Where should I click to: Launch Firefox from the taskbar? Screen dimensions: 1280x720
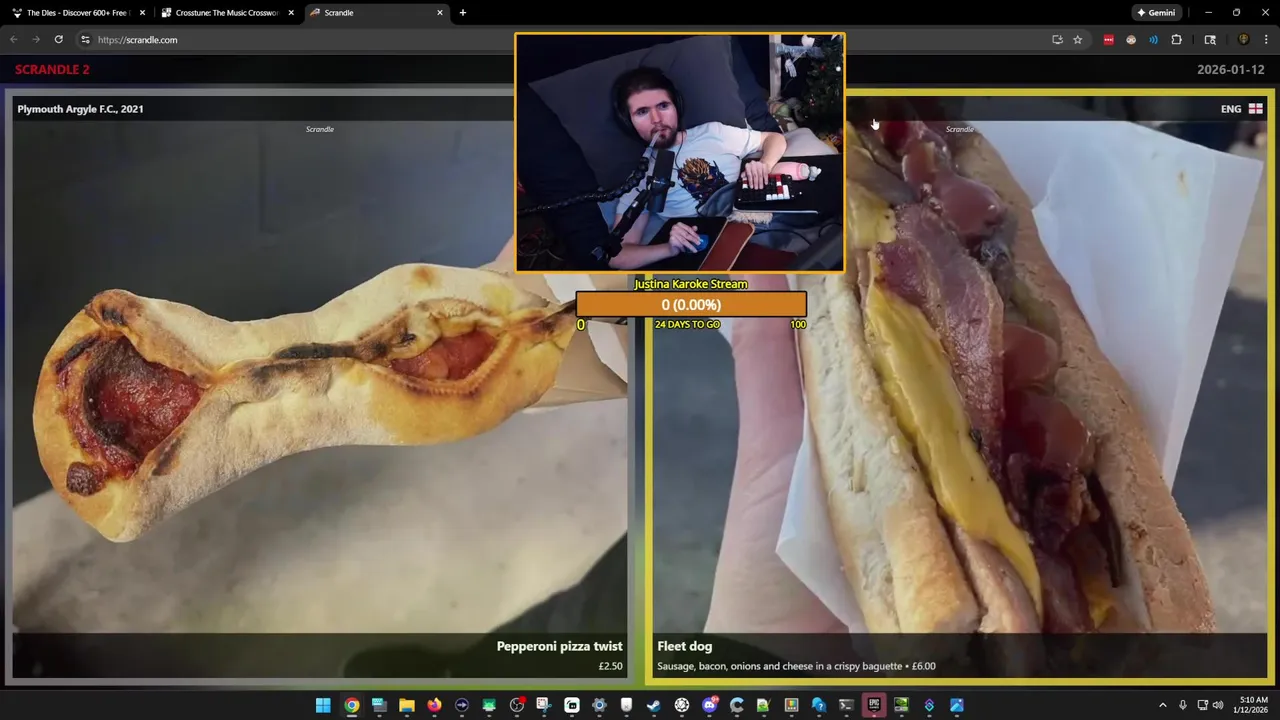[434, 705]
